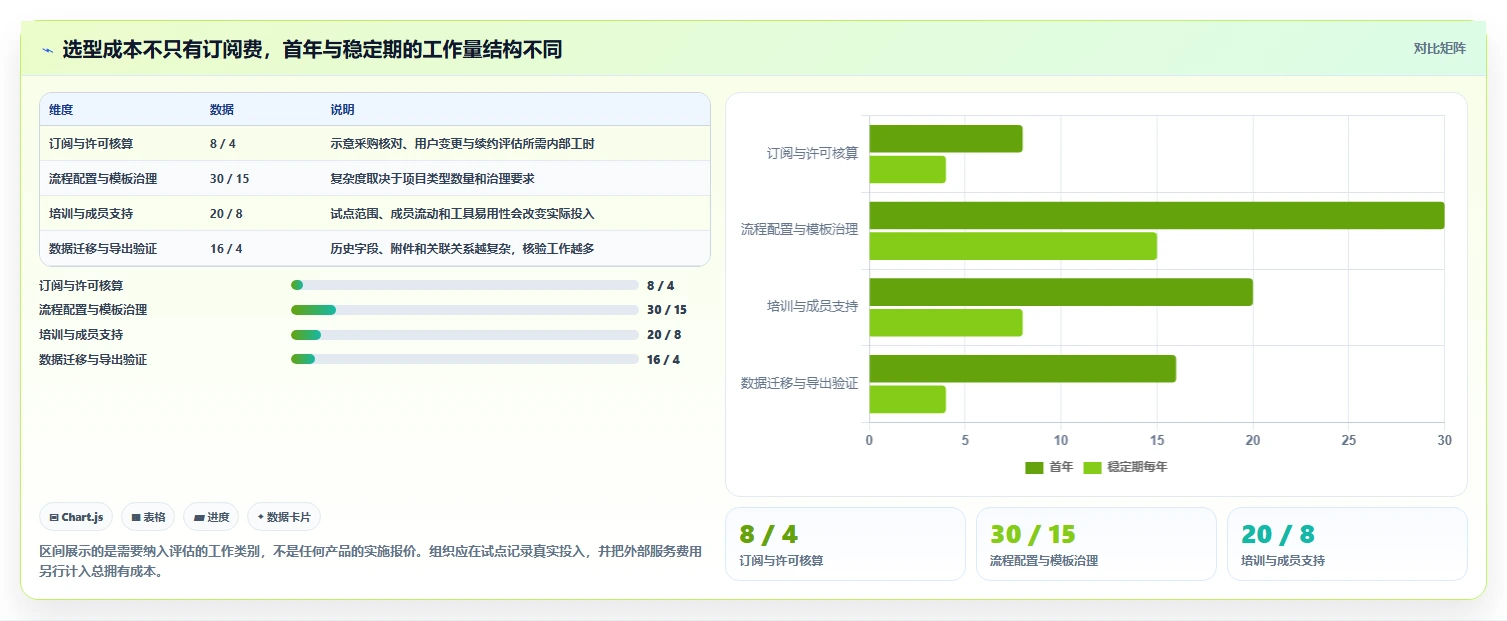
Task: Click the 流程配置与模板治理 progress bar
Action: [464, 310]
